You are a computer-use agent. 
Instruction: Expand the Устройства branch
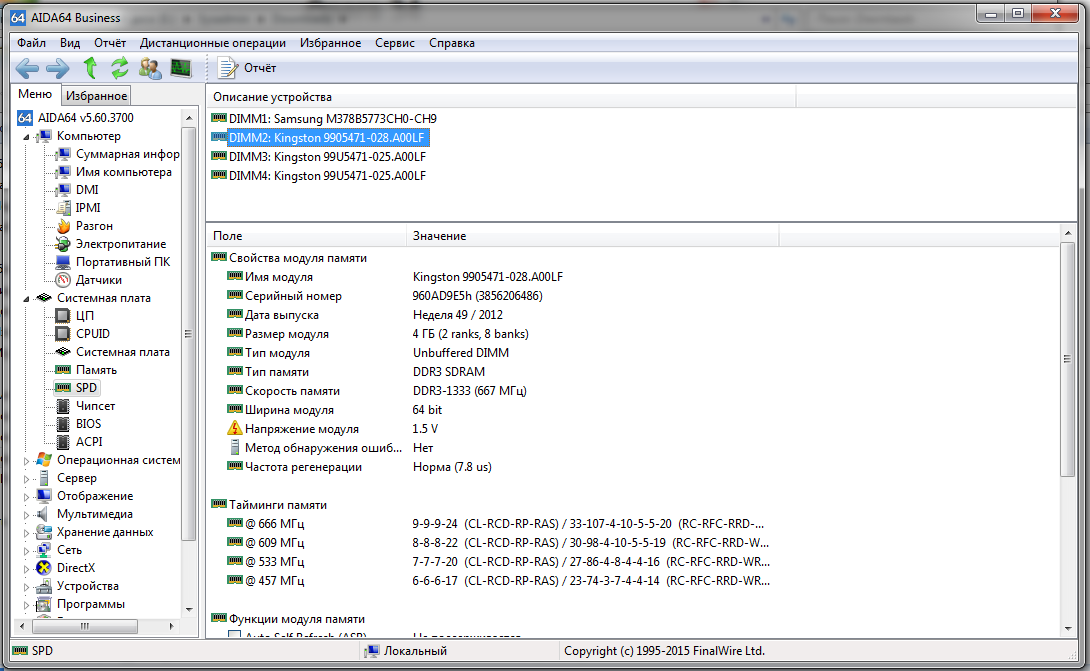click(x=26, y=586)
